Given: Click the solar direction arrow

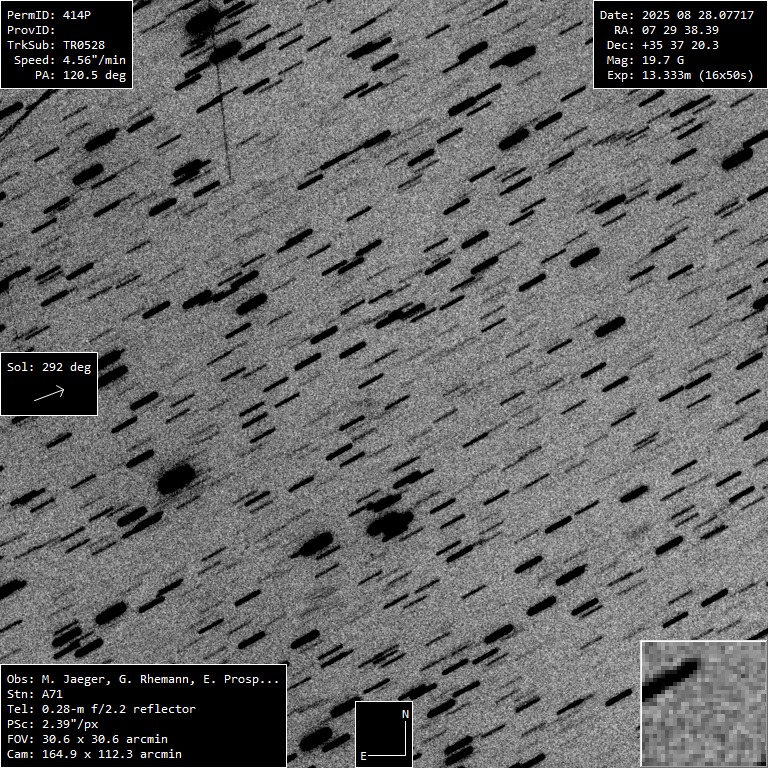Looking at the screenshot, I should click(49, 393).
